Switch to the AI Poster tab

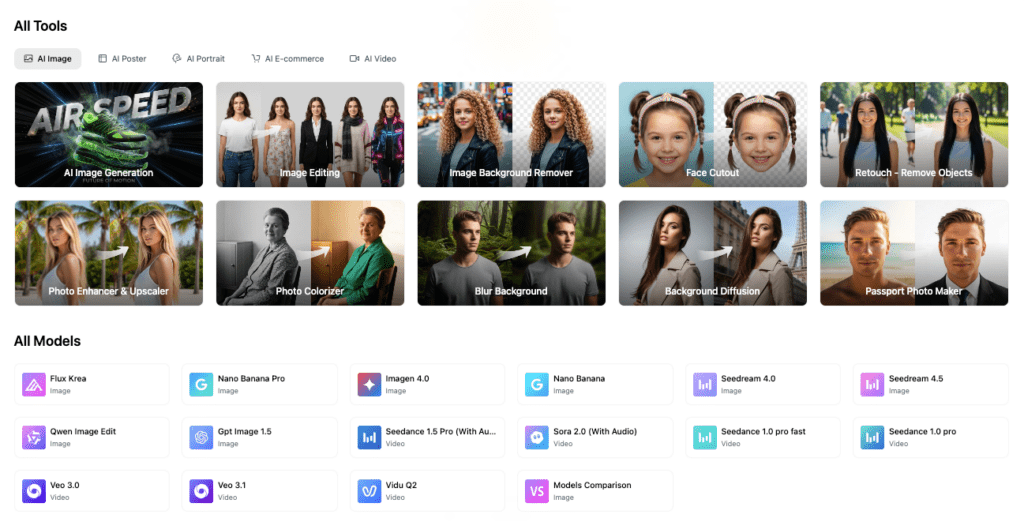pos(122,59)
